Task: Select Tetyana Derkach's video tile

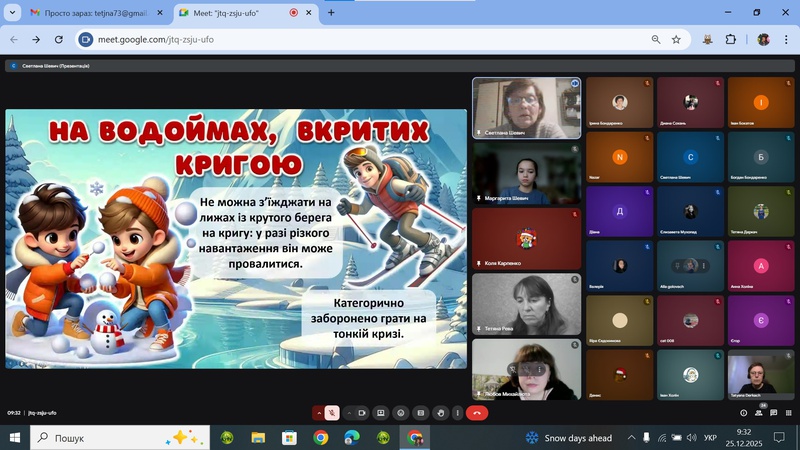Action: [759, 377]
